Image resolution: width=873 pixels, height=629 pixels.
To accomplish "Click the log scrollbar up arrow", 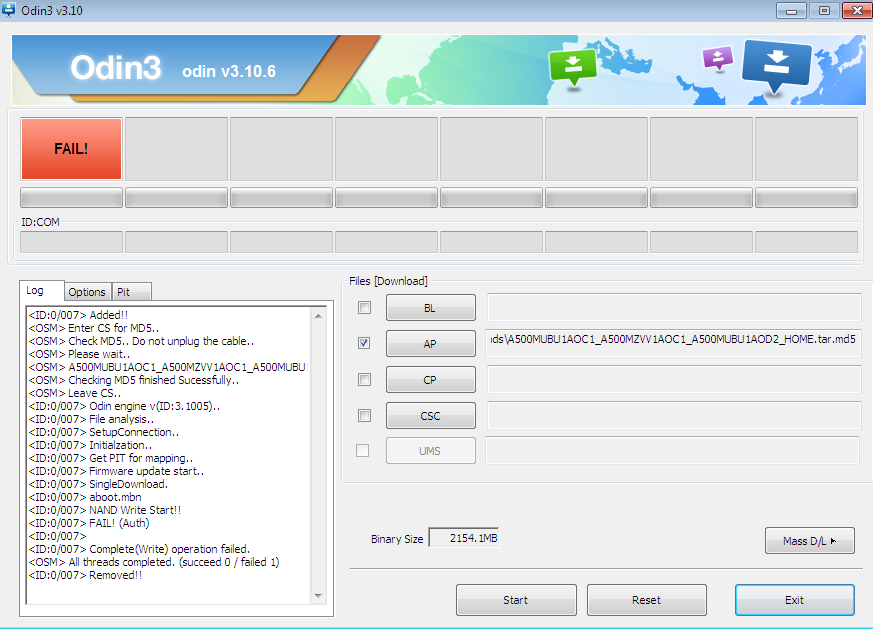I will [318, 316].
